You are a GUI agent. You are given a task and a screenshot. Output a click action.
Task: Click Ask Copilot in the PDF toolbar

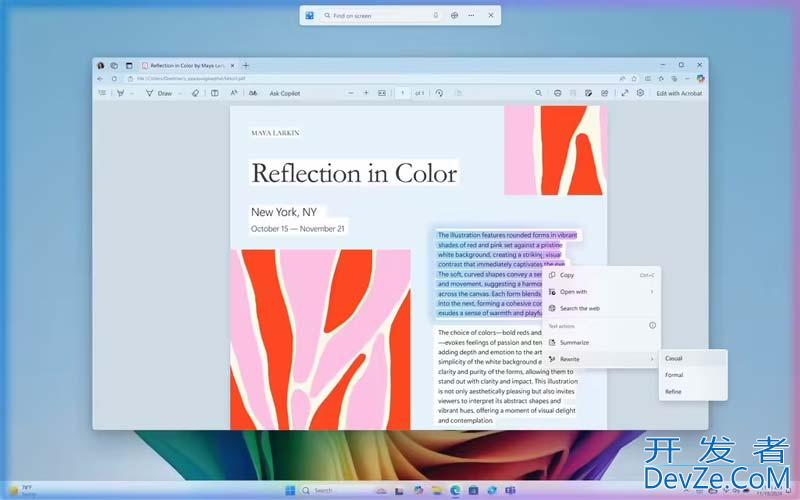point(285,93)
